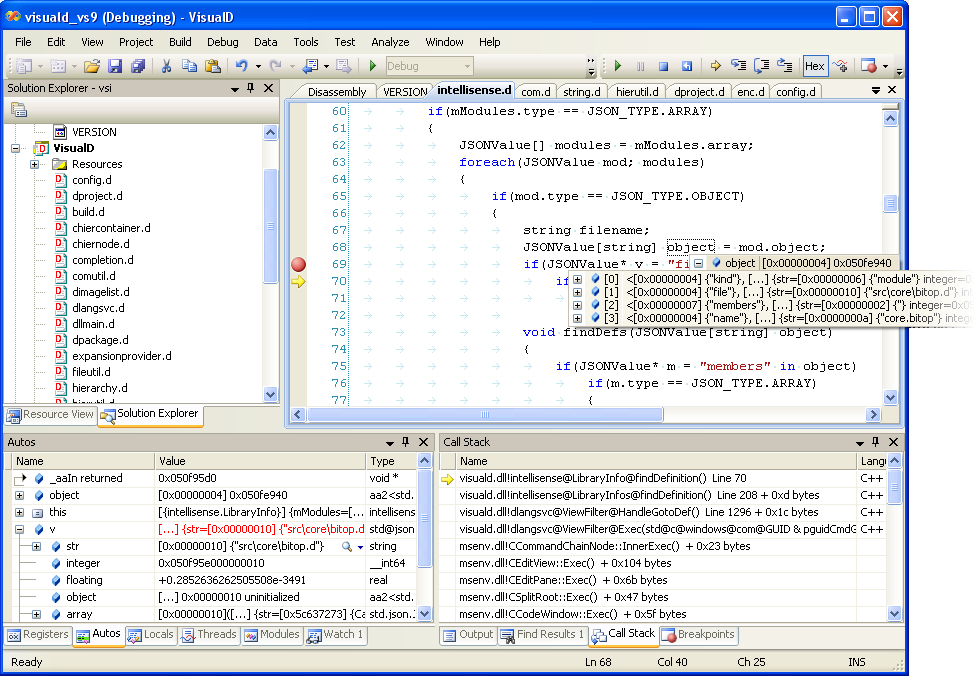Click the Cut scissors icon
Image resolution: width=980 pixels, height=676 pixels.
166,67
